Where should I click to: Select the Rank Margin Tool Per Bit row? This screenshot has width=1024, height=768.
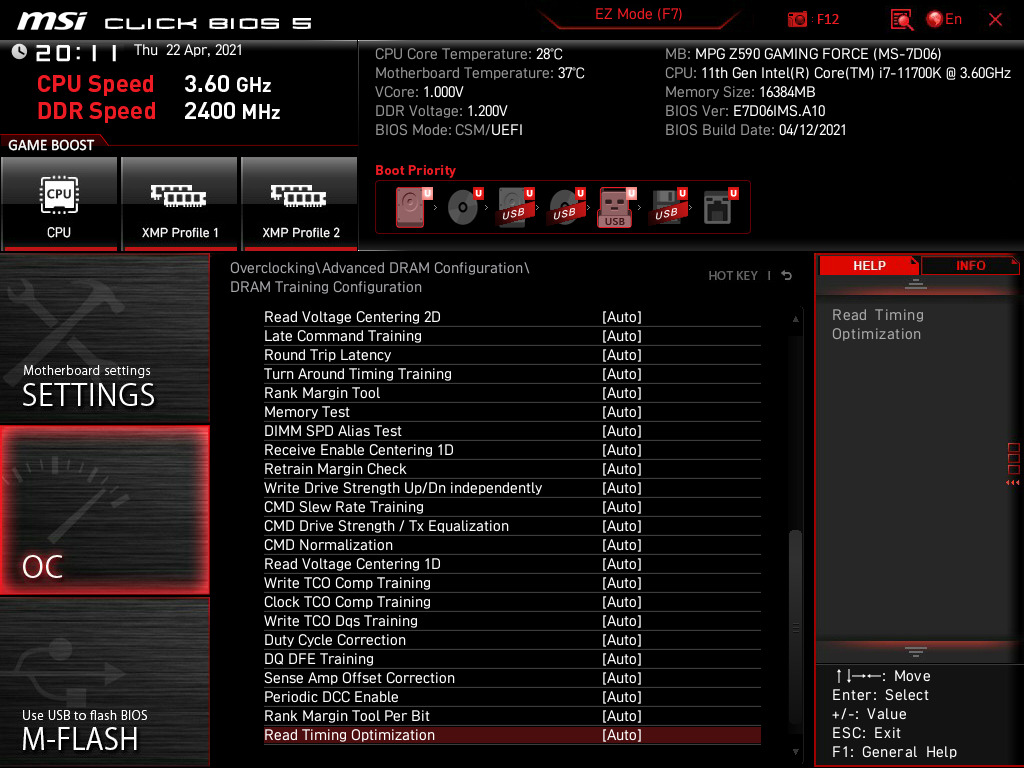(x=512, y=716)
